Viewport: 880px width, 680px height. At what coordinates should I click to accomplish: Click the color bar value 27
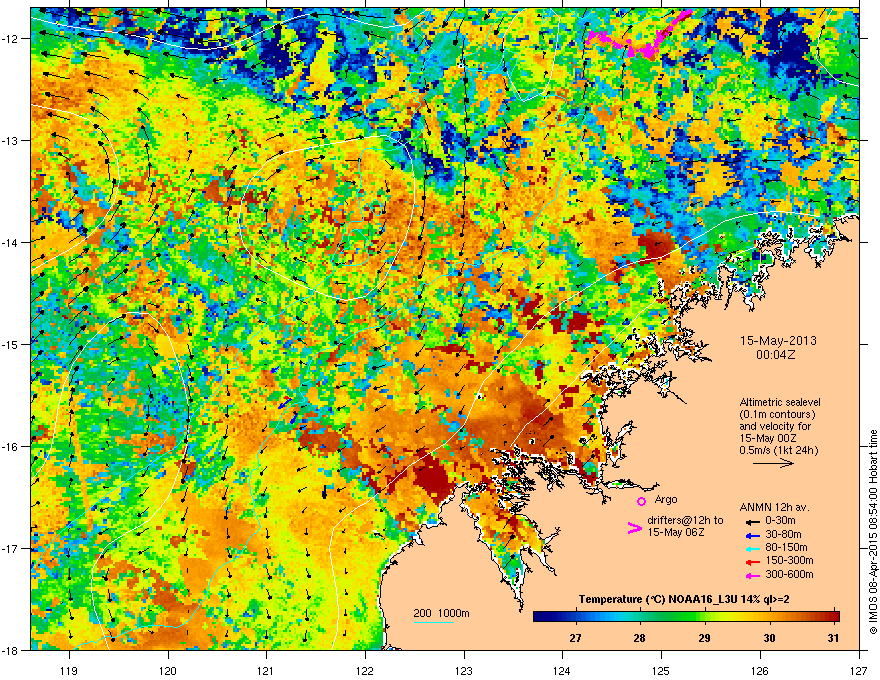click(575, 638)
